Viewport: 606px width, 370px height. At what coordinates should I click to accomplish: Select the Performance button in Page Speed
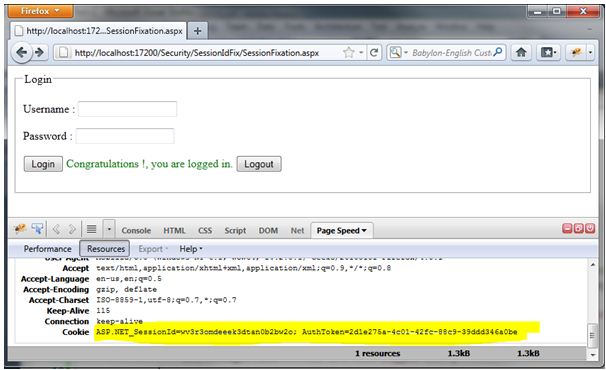coord(48,249)
